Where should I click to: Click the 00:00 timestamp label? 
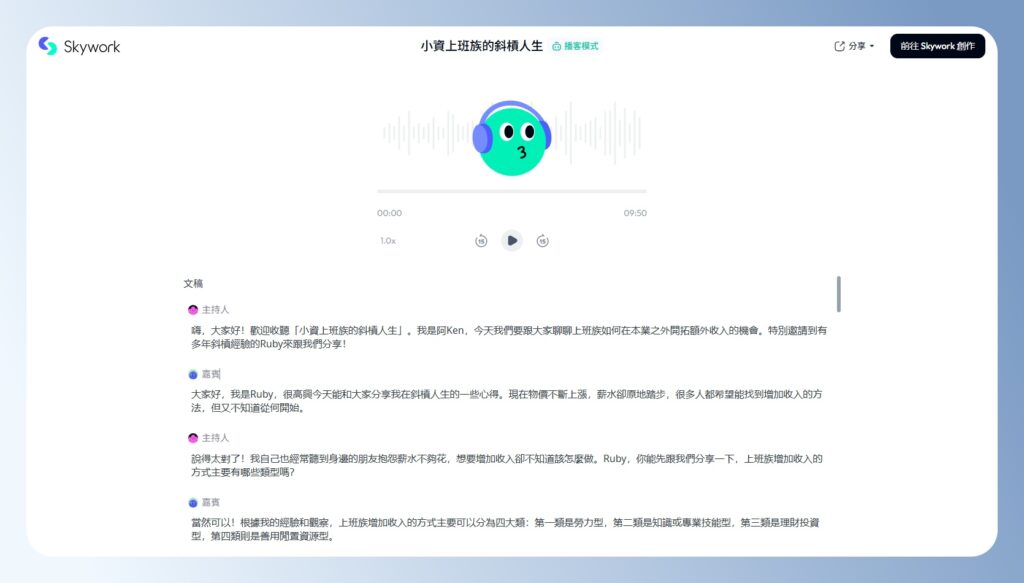(389, 212)
